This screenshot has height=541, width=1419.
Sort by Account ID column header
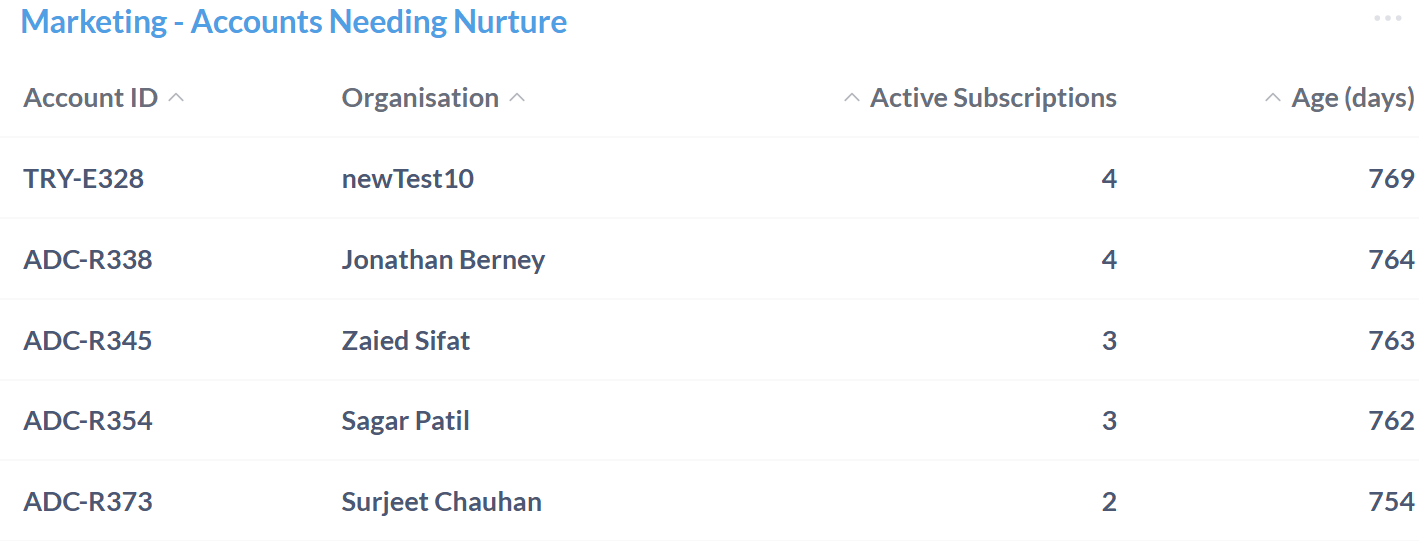[x=90, y=98]
